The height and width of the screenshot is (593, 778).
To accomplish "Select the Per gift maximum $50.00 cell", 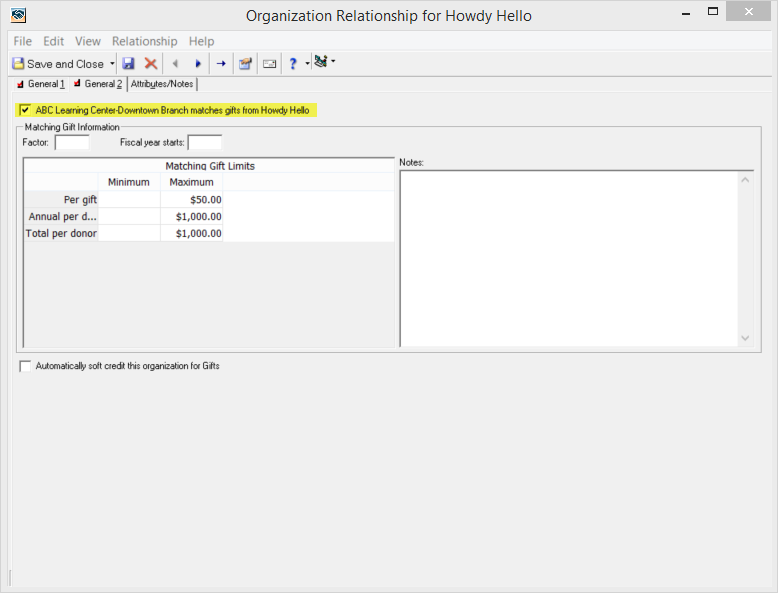I will point(192,199).
